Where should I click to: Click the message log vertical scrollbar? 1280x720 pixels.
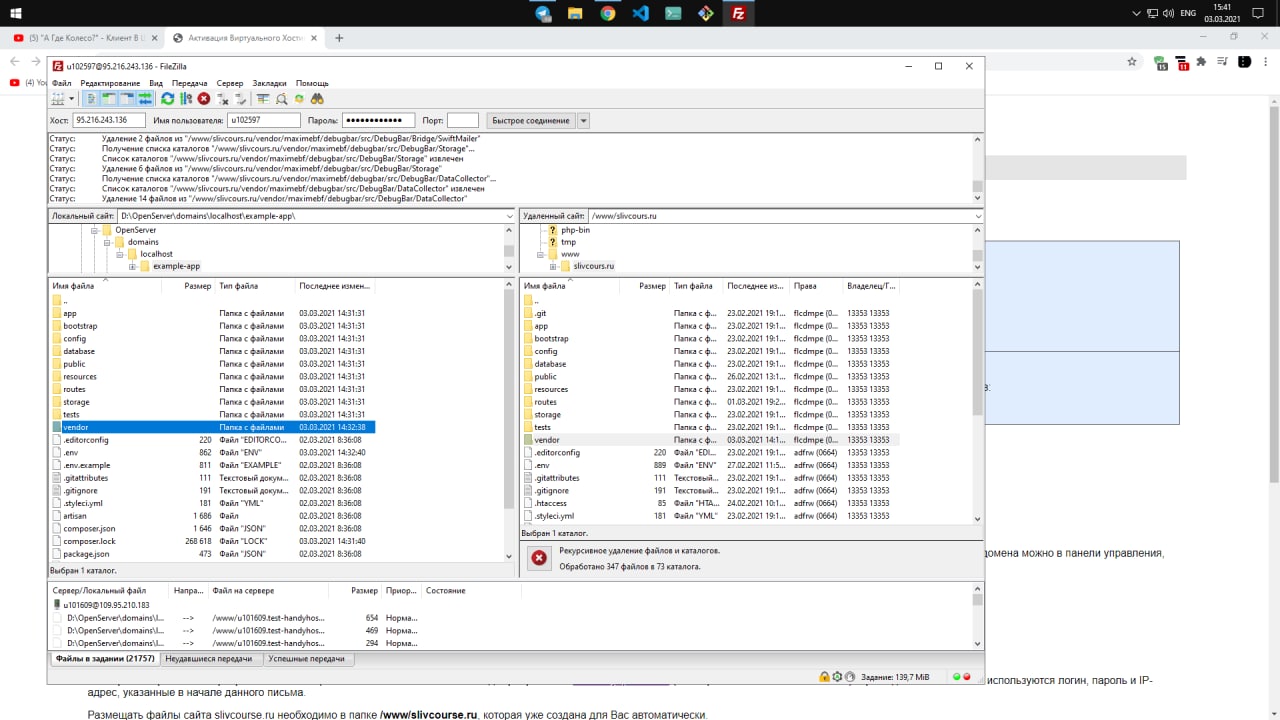tap(977, 169)
